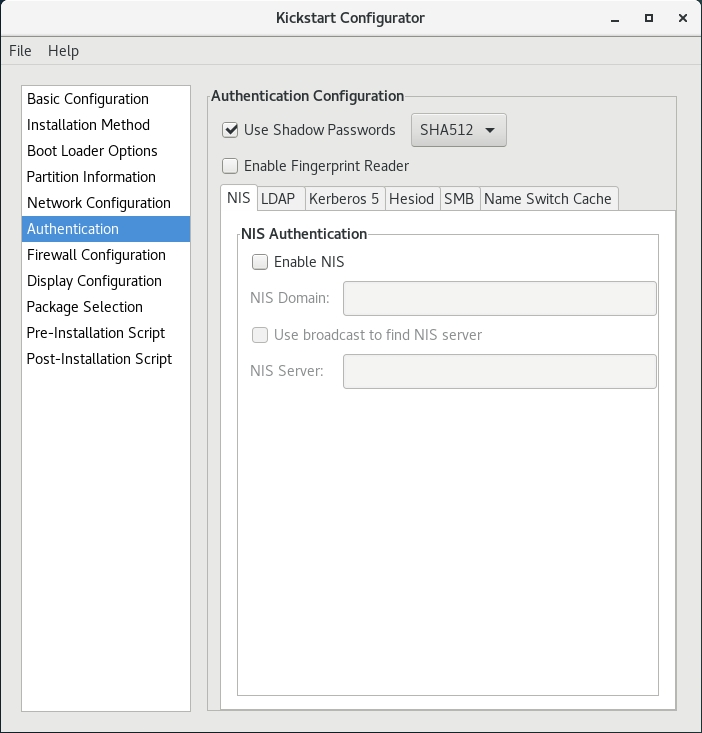The width and height of the screenshot is (702, 733).
Task: Open the Help menu
Action: coord(63,51)
